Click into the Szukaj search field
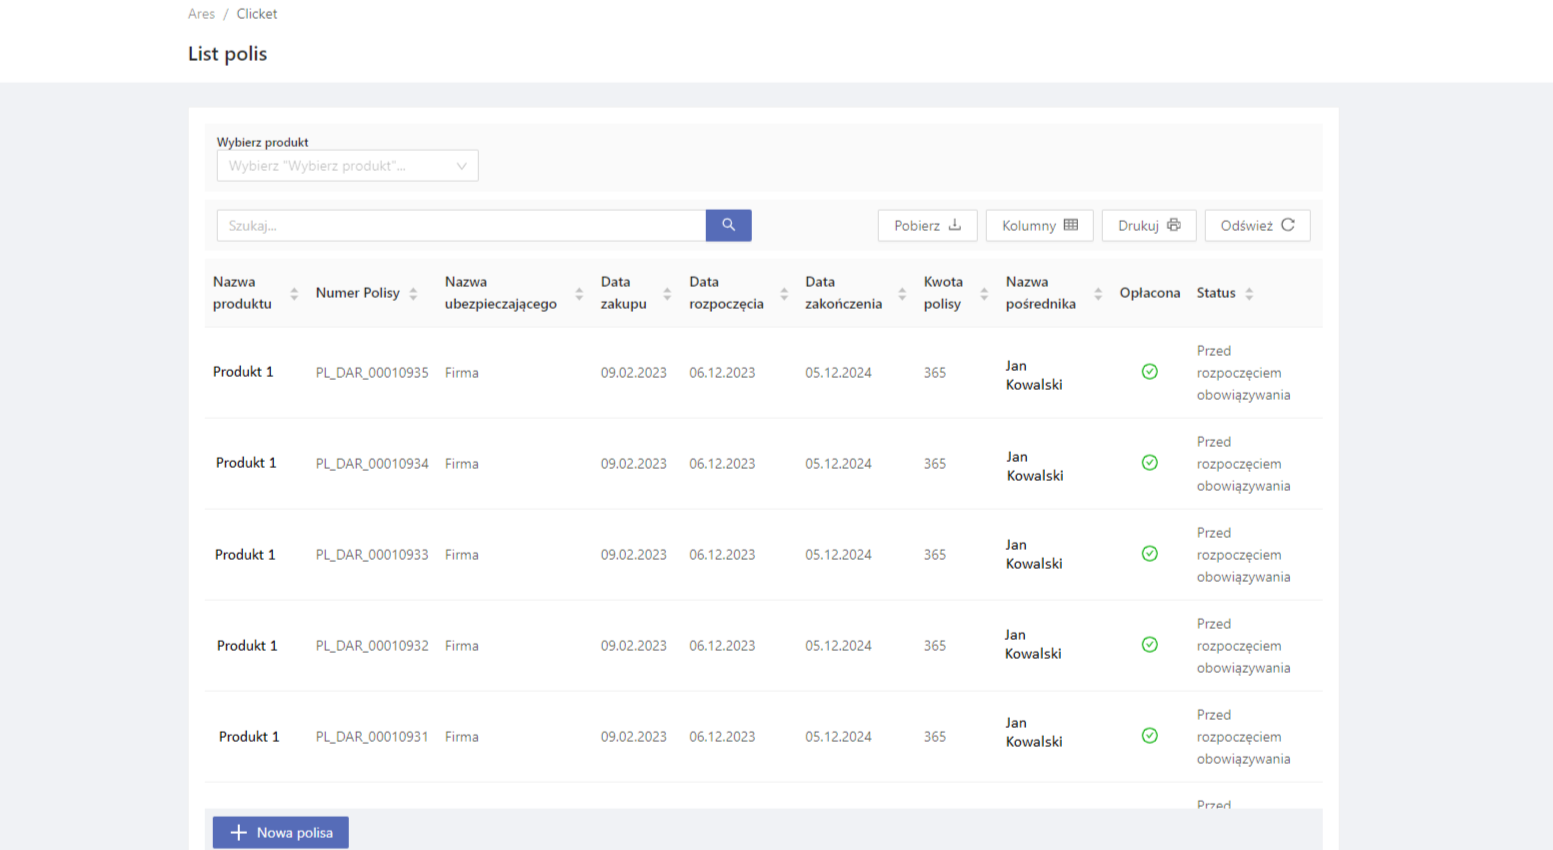The height and width of the screenshot is (850, 1553). 461,225
